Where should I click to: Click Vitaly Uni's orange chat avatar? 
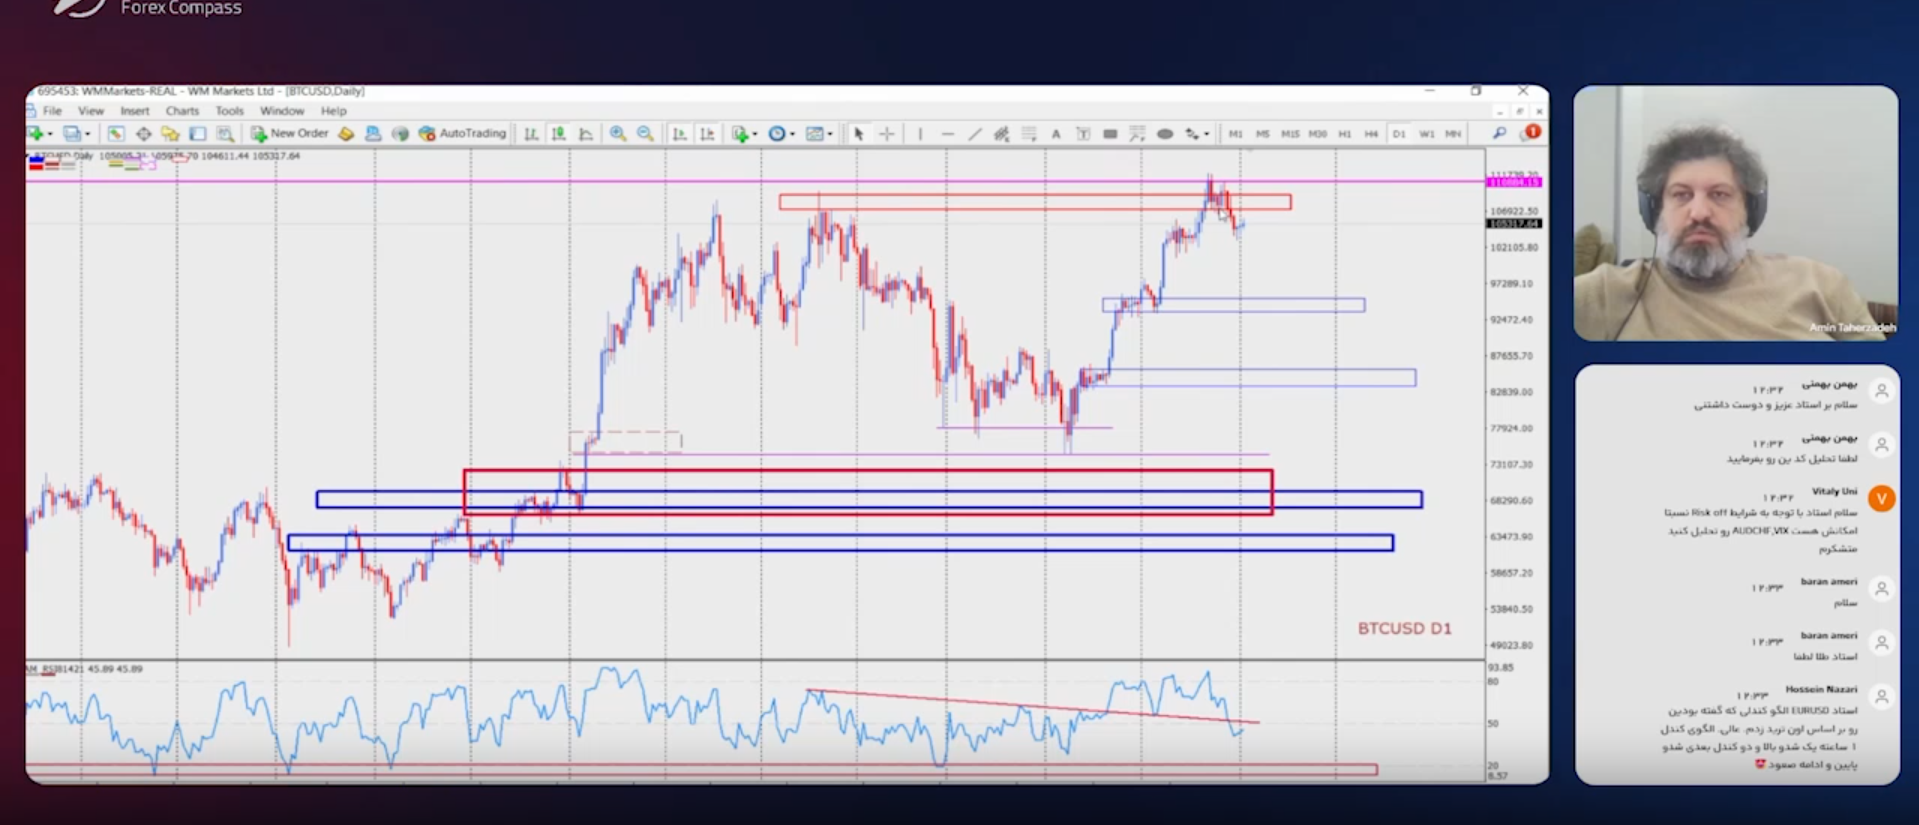pyautogui.click(x=1881, y=498)
